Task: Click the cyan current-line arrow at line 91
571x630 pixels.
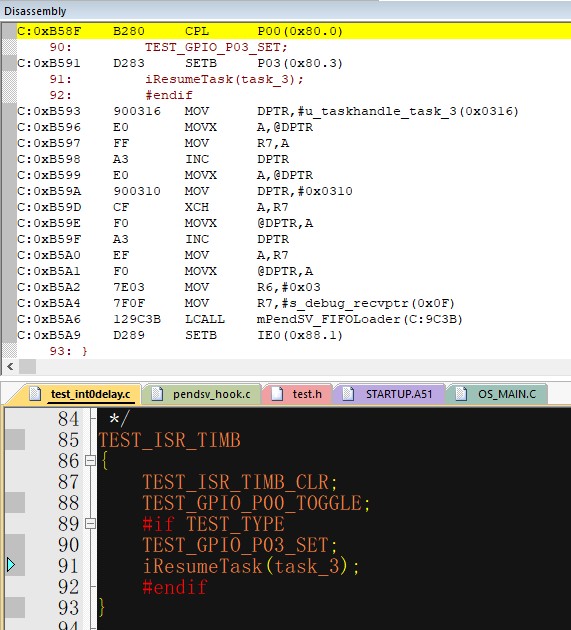Action: [11, 565]
